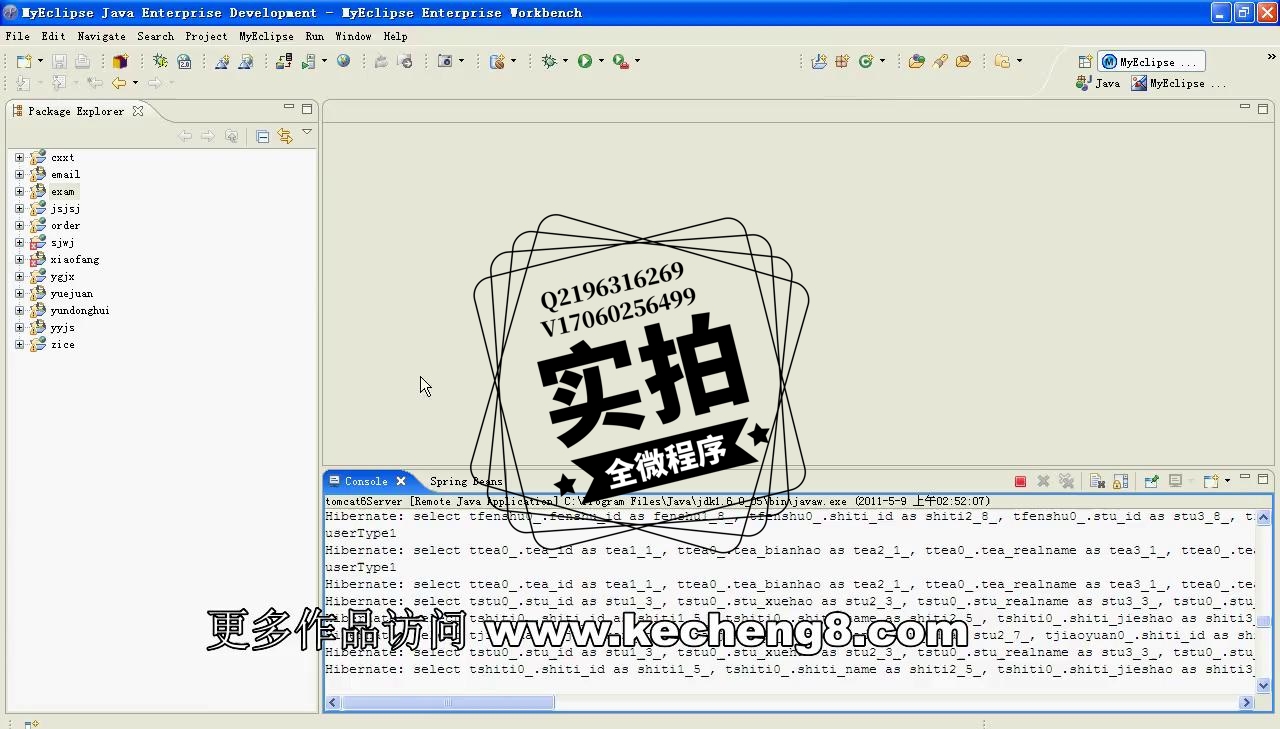Toggle Scroll Lock in Console
1280x729 pixels.
click(1121, 481)
